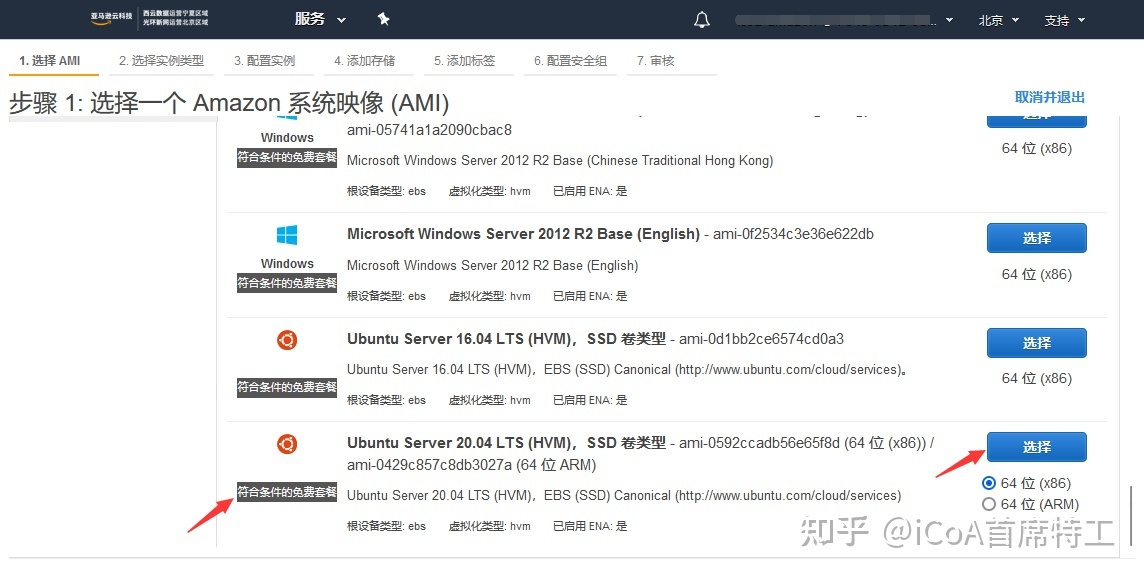1144x577 pixels.
Task: Open the notifications bell
Action: point(701,20)
